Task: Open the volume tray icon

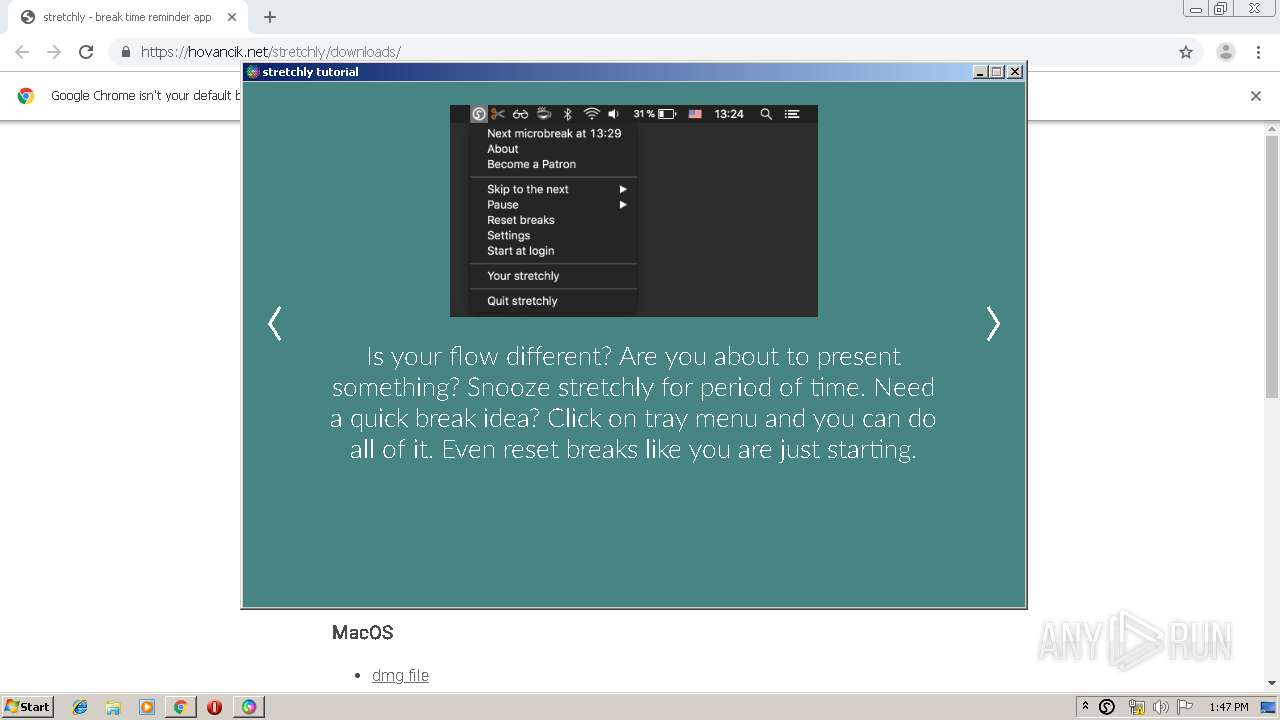Action: tap(1161, 707)
